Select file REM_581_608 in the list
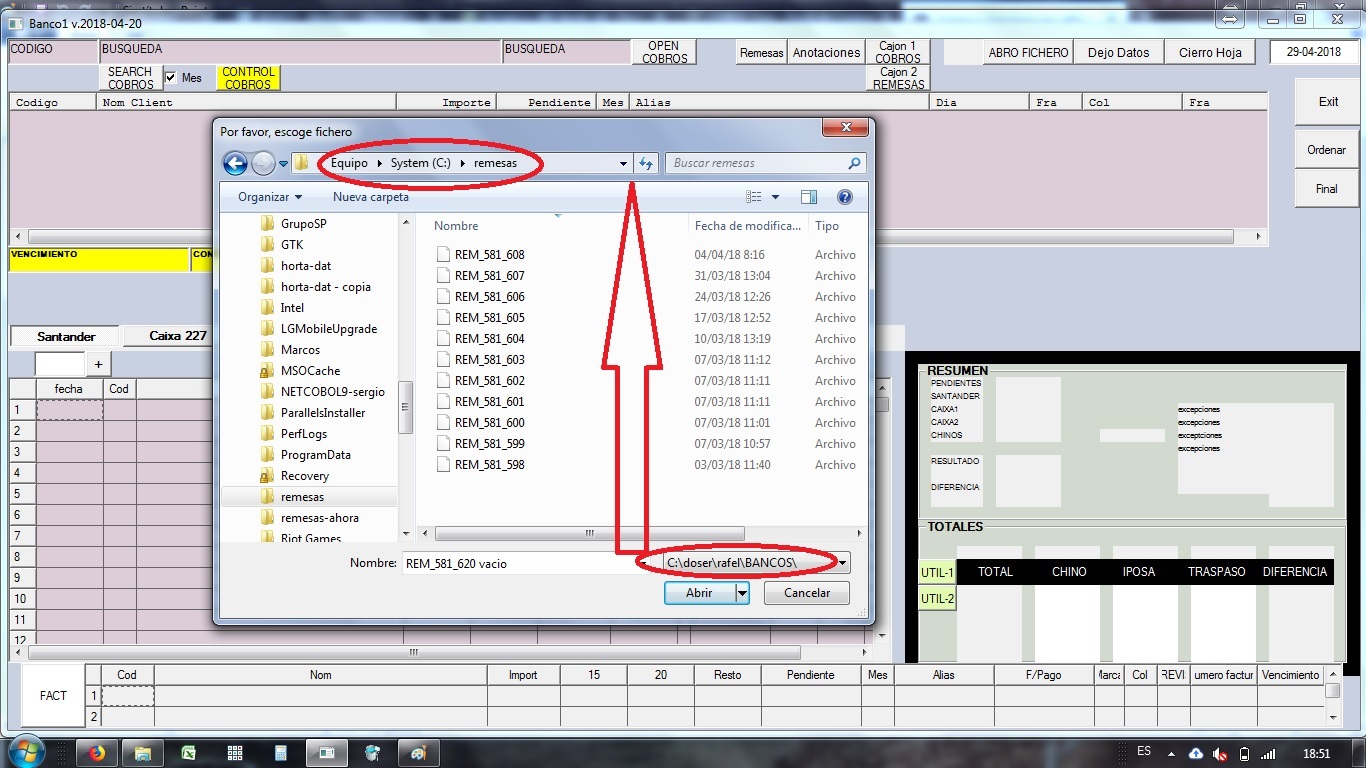This screenshot has height=768, width=1366. (489, 255)
